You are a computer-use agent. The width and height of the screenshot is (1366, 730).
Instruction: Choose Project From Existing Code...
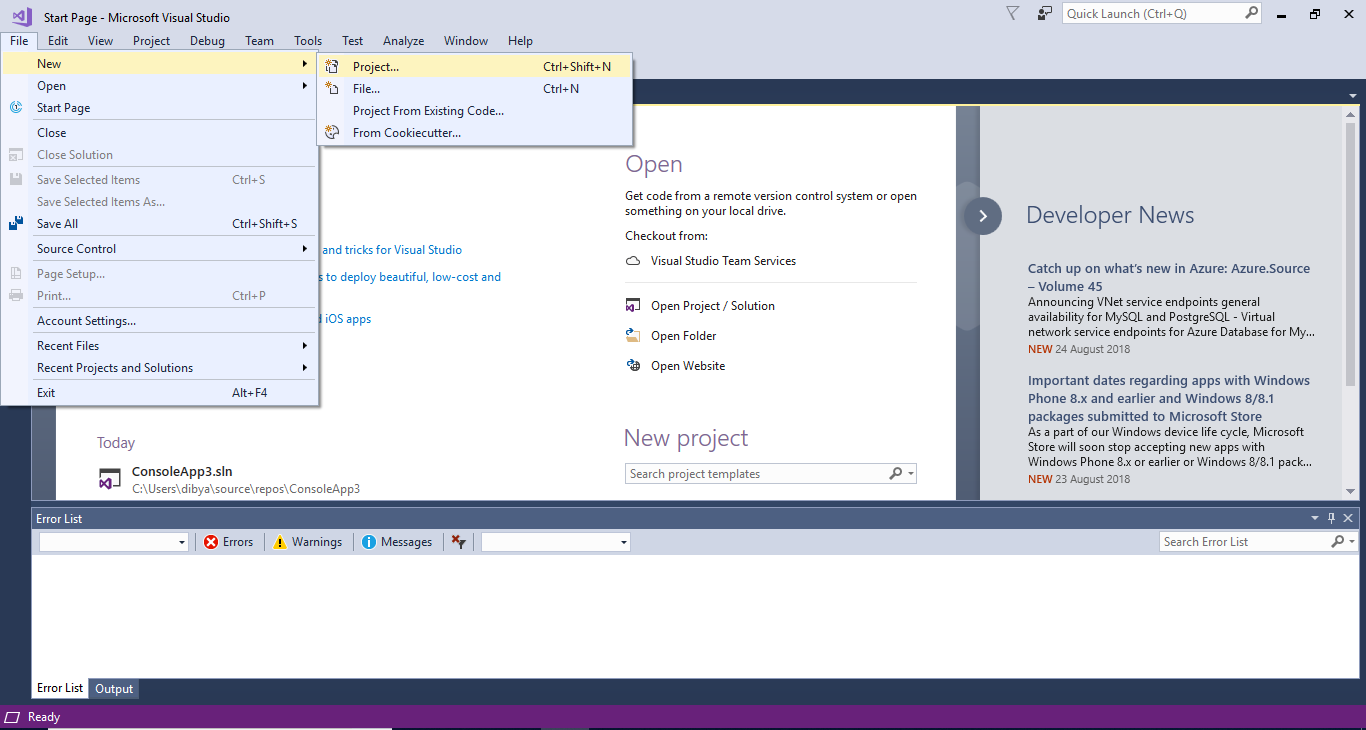(x=475, y=111)
